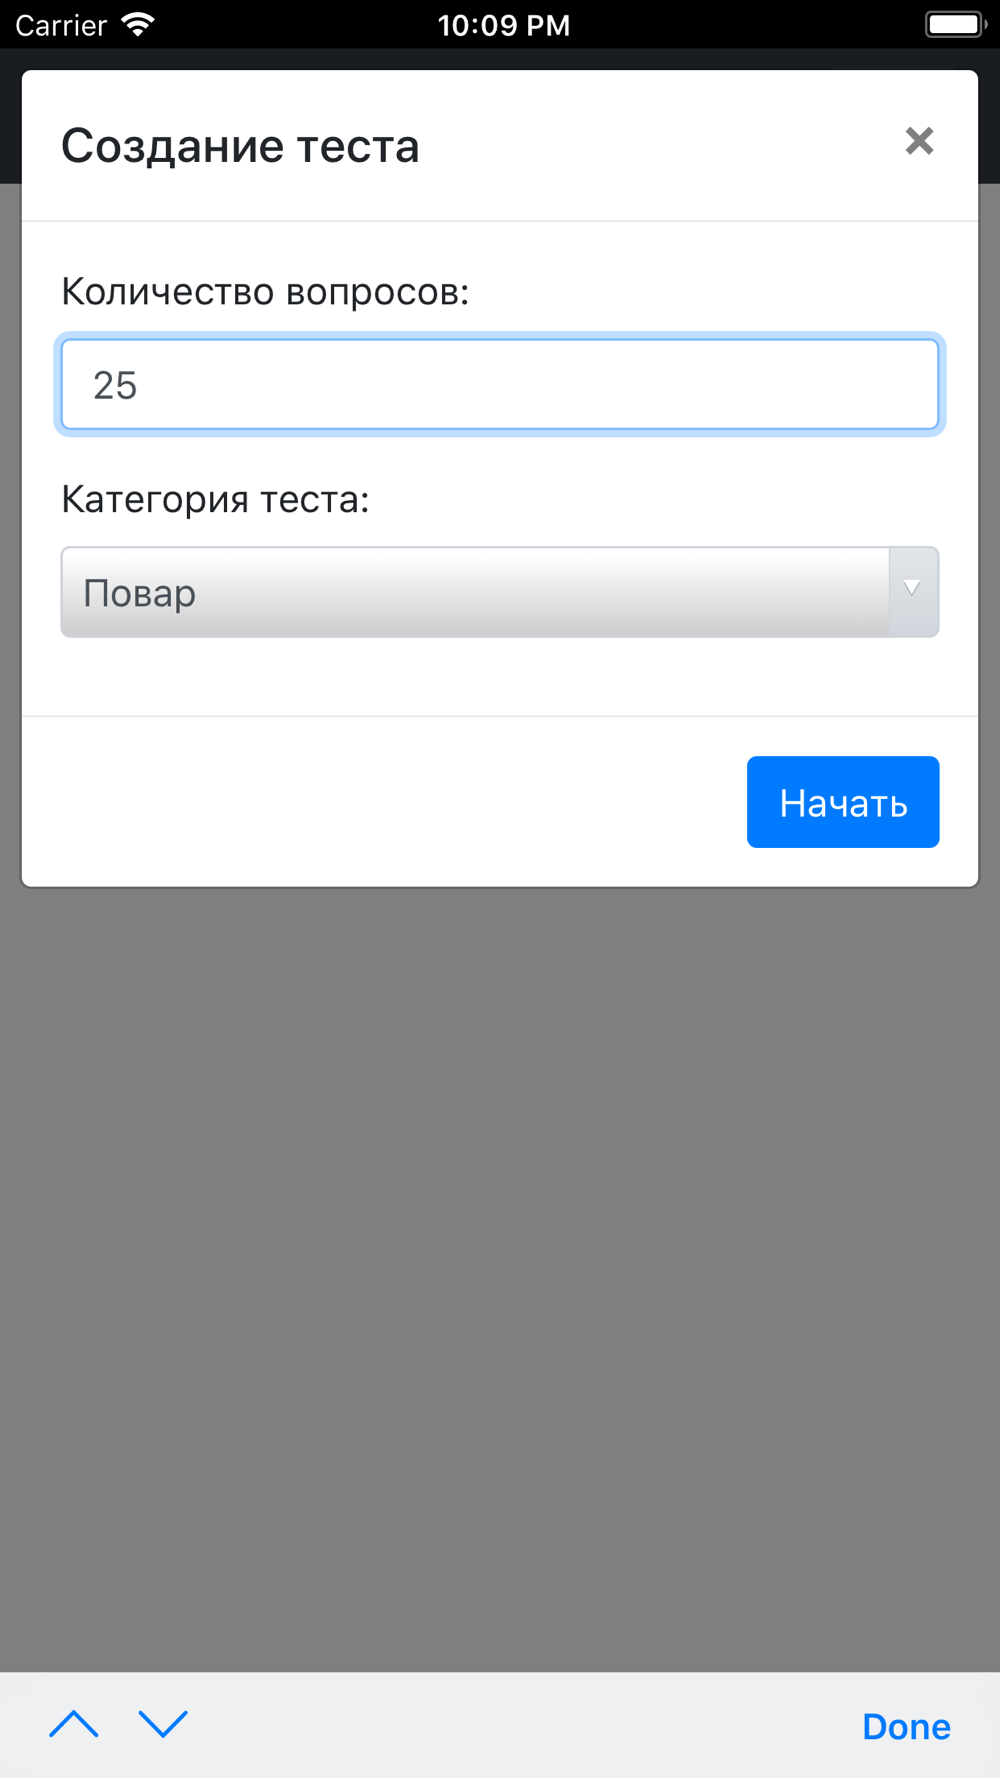The image size is (1000, 1778).
Task: Tap Done in the keyboard accessory bar
Action: pyautogui.click(x=906, y=1726)
